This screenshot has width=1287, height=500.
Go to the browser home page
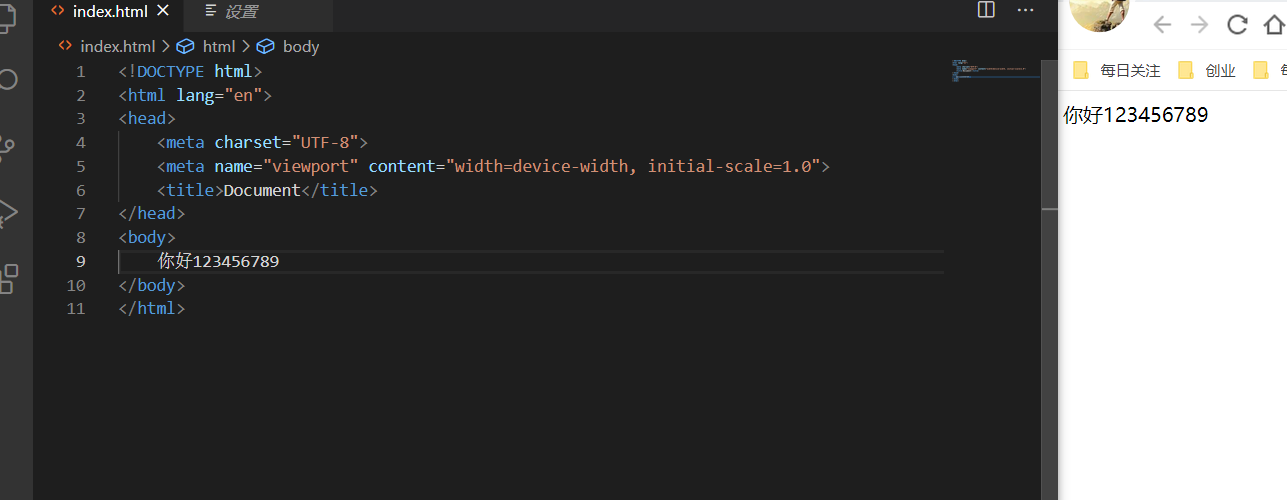[x=1274, y=25]
